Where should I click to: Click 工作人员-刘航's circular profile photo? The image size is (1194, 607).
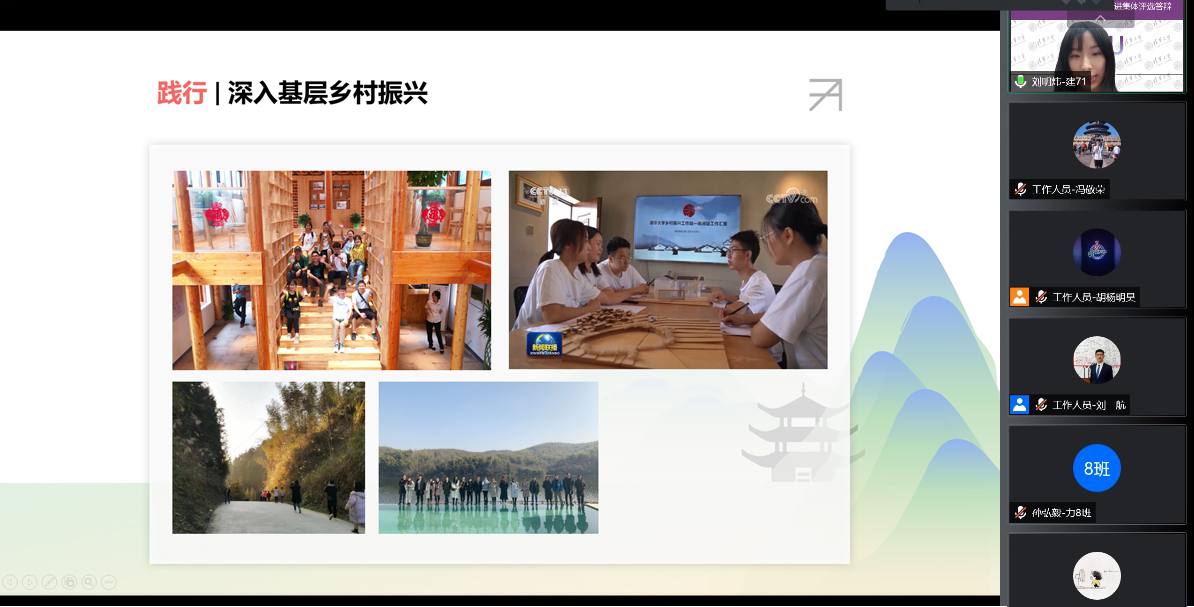tap(1097, 360)
